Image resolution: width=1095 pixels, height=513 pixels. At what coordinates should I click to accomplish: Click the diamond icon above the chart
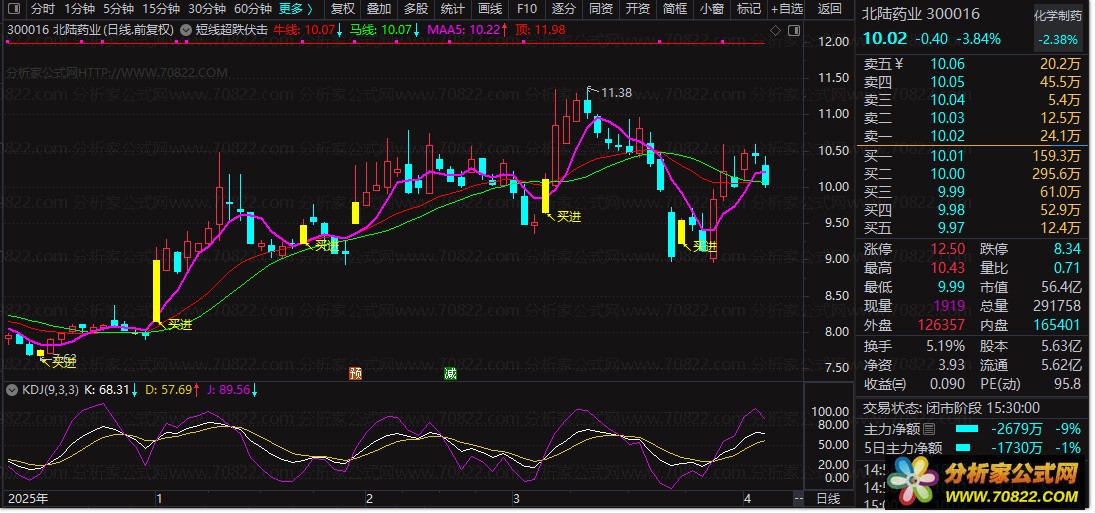point(775,31)
